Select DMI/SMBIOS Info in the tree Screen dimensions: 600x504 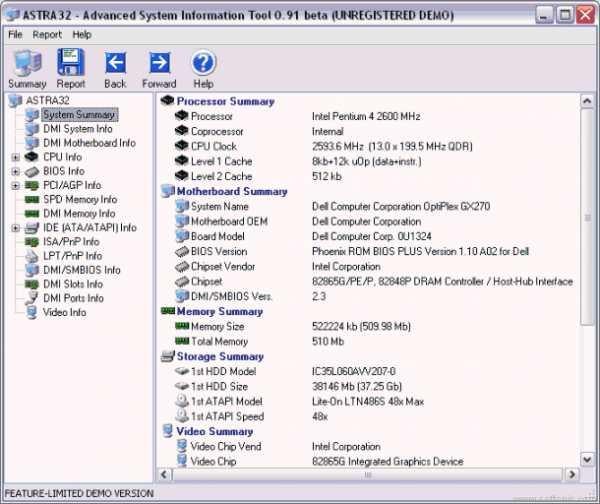click(82, 271)
